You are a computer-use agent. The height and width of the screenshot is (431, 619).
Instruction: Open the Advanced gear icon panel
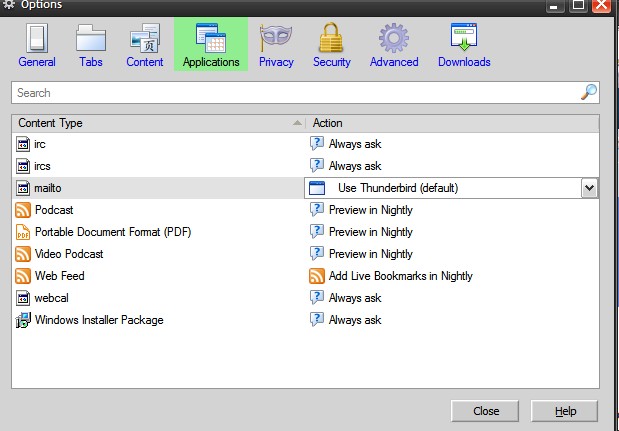(x=394, y=40)
